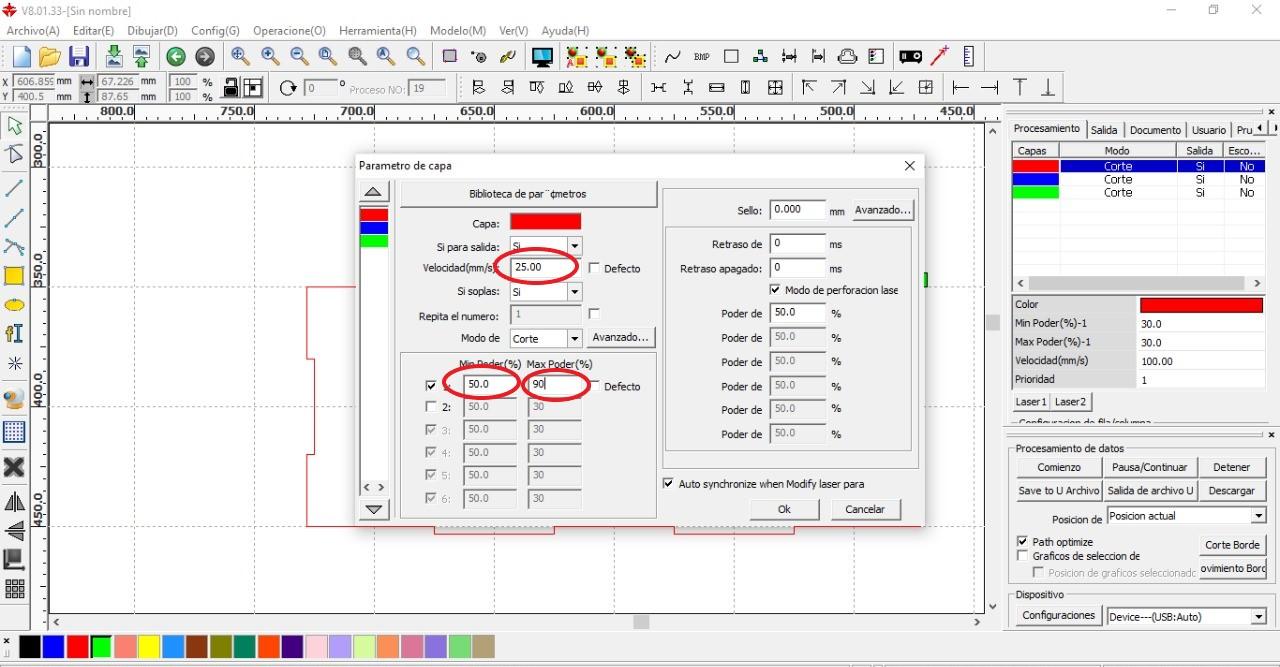Click the magic wand toolbar icon
This screenshot has width=1280, height=667.
[940, 57]
